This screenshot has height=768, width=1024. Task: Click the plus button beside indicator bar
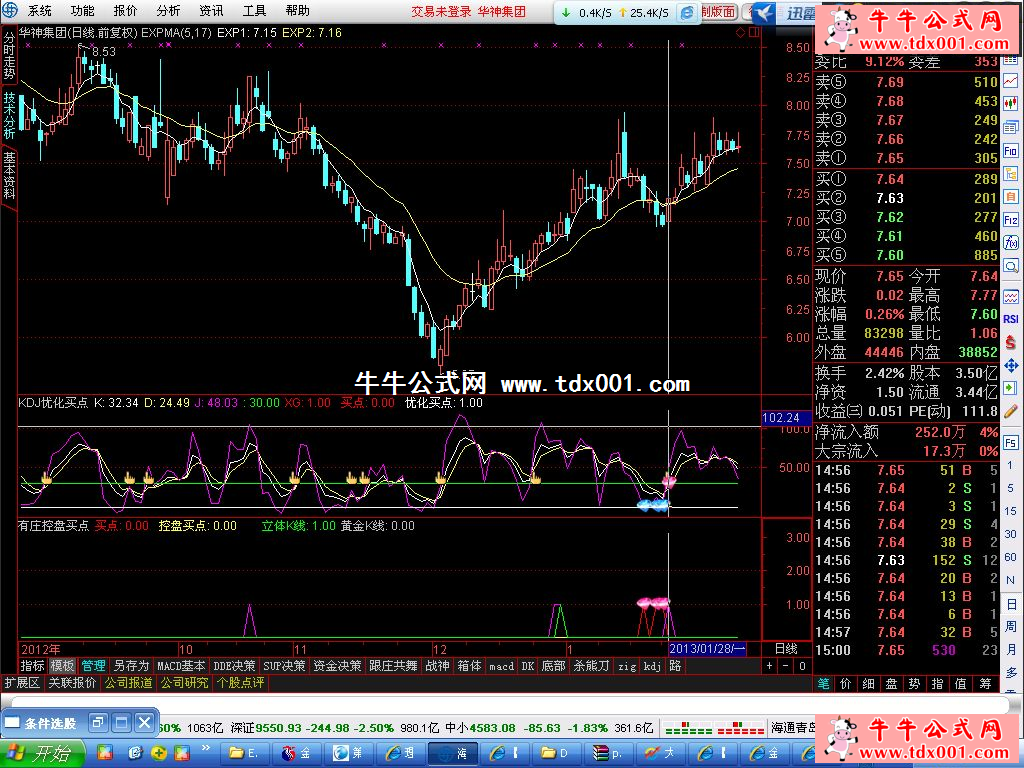pos(770,665)
